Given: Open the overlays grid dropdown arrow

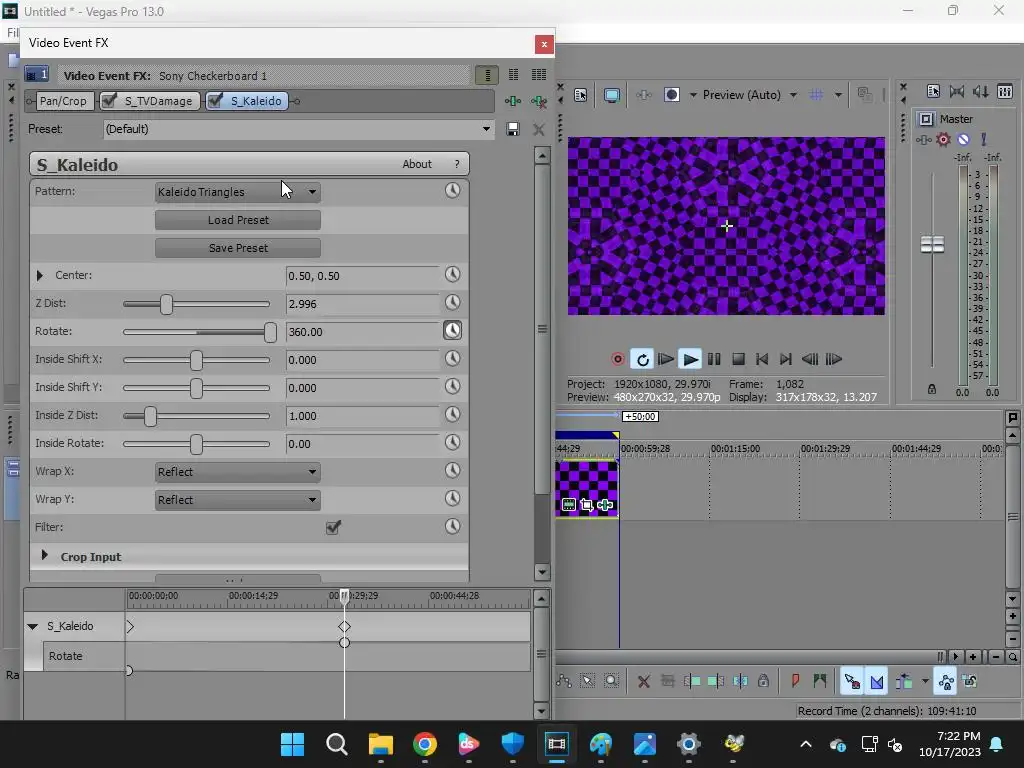Looking at the screenshot, I should 838,95.
